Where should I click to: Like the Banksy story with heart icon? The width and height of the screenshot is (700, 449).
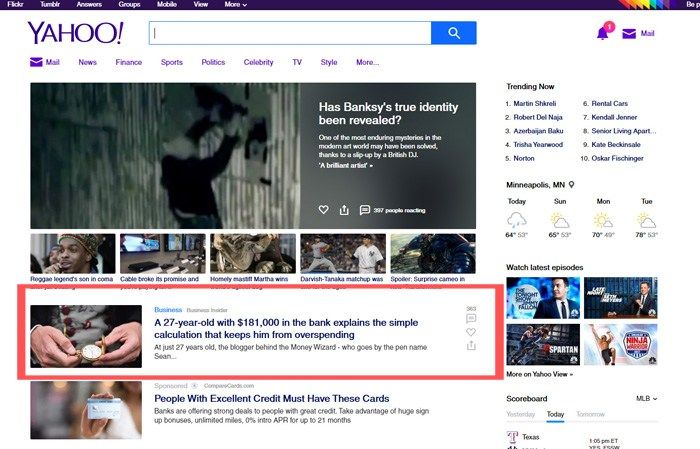324,210
